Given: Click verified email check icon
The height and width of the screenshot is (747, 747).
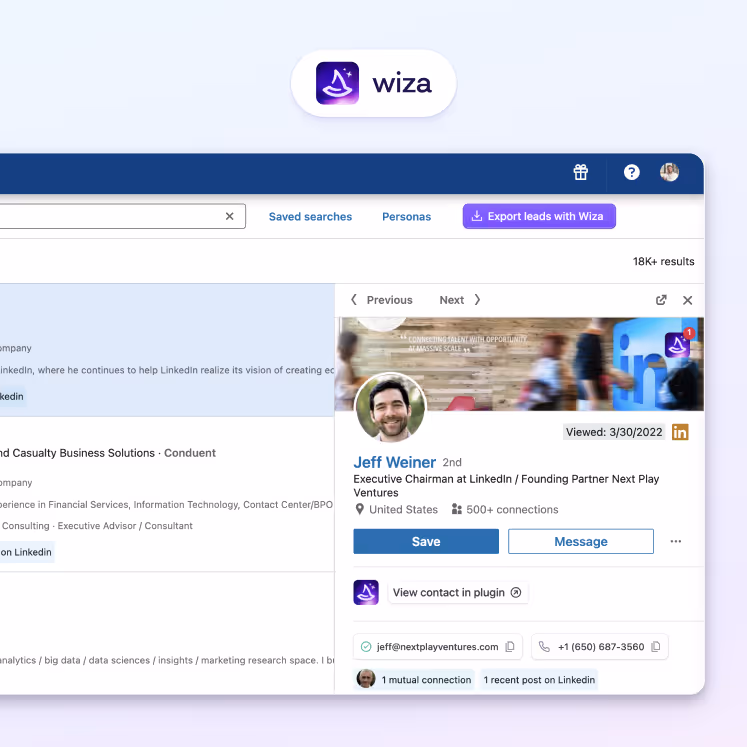Looking at the screenshot, I should click(x=366, y=646).
